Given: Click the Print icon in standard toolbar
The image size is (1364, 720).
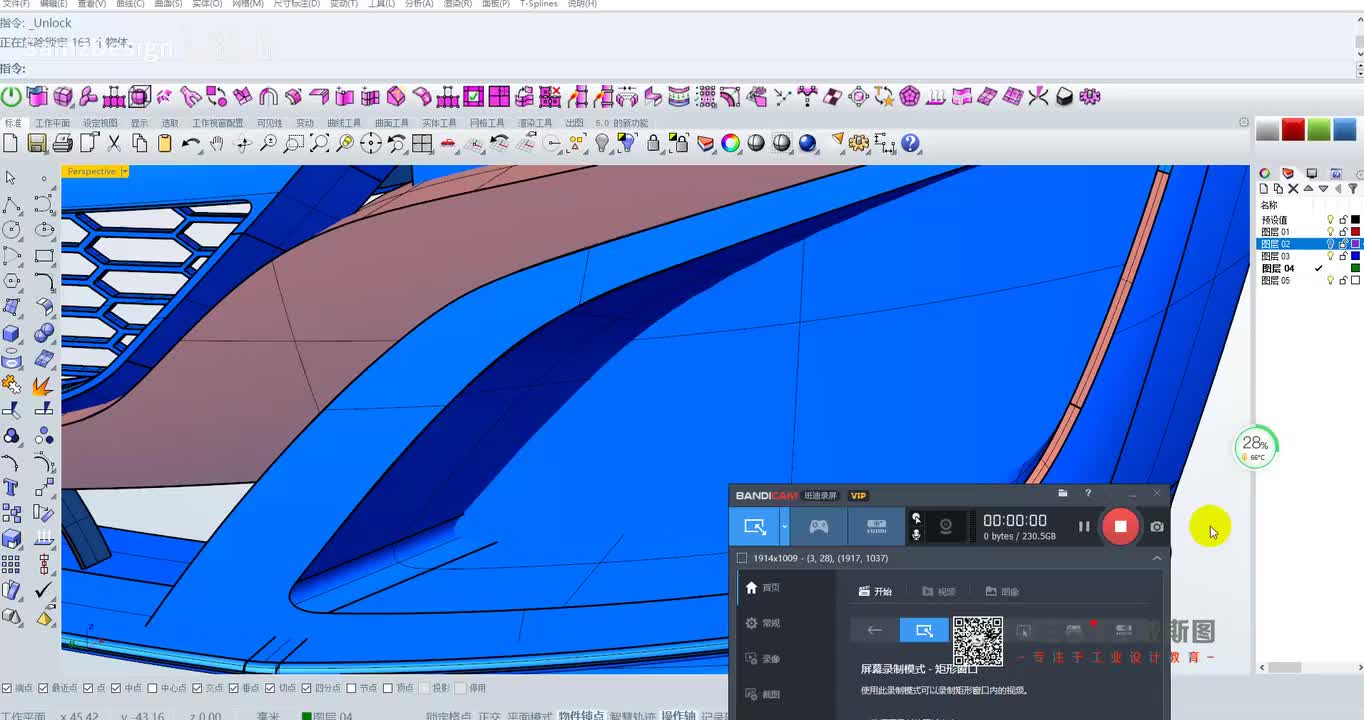Looking at the screenshot, I should point(62,144).
